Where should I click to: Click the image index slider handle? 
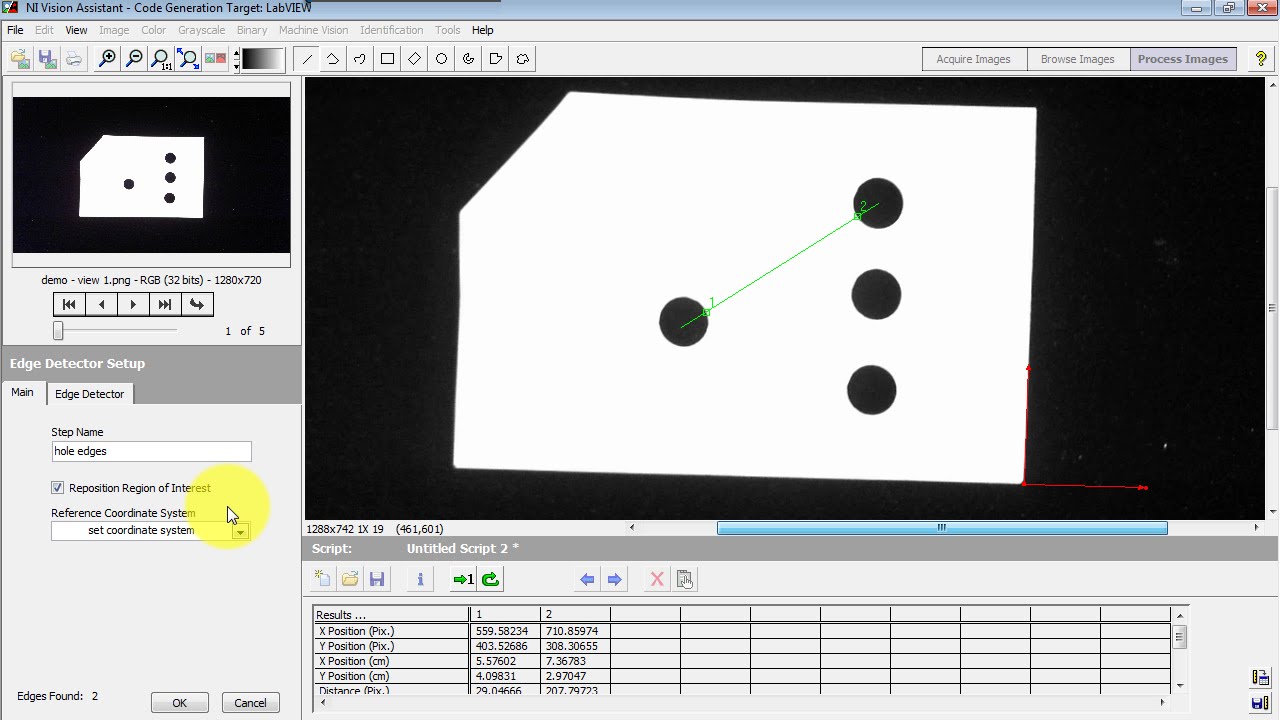(58, 330)
